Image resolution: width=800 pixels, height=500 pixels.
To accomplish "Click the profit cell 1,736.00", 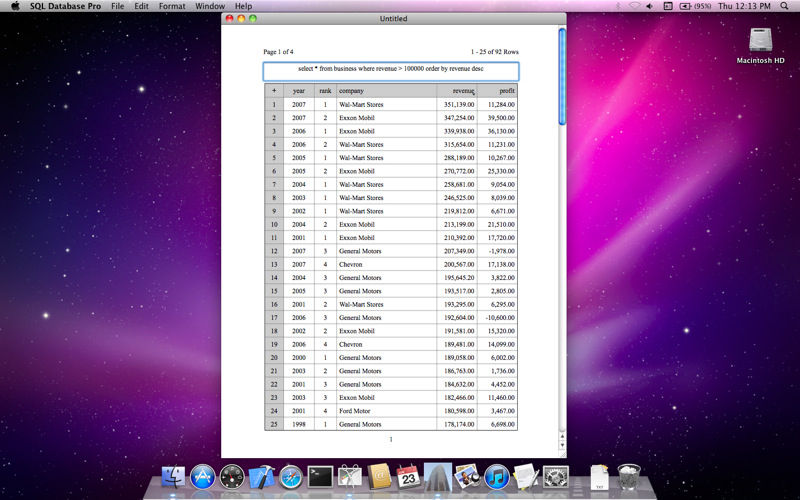I will [x=497, y=371].
